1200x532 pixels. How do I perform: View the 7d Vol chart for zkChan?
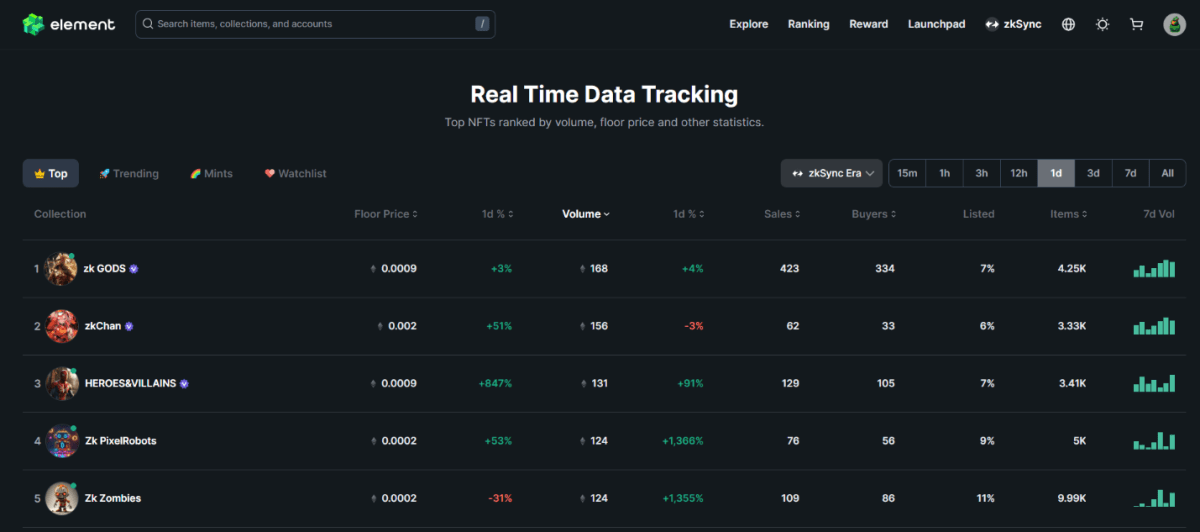pyautogui.click(x=1153, y=326)
